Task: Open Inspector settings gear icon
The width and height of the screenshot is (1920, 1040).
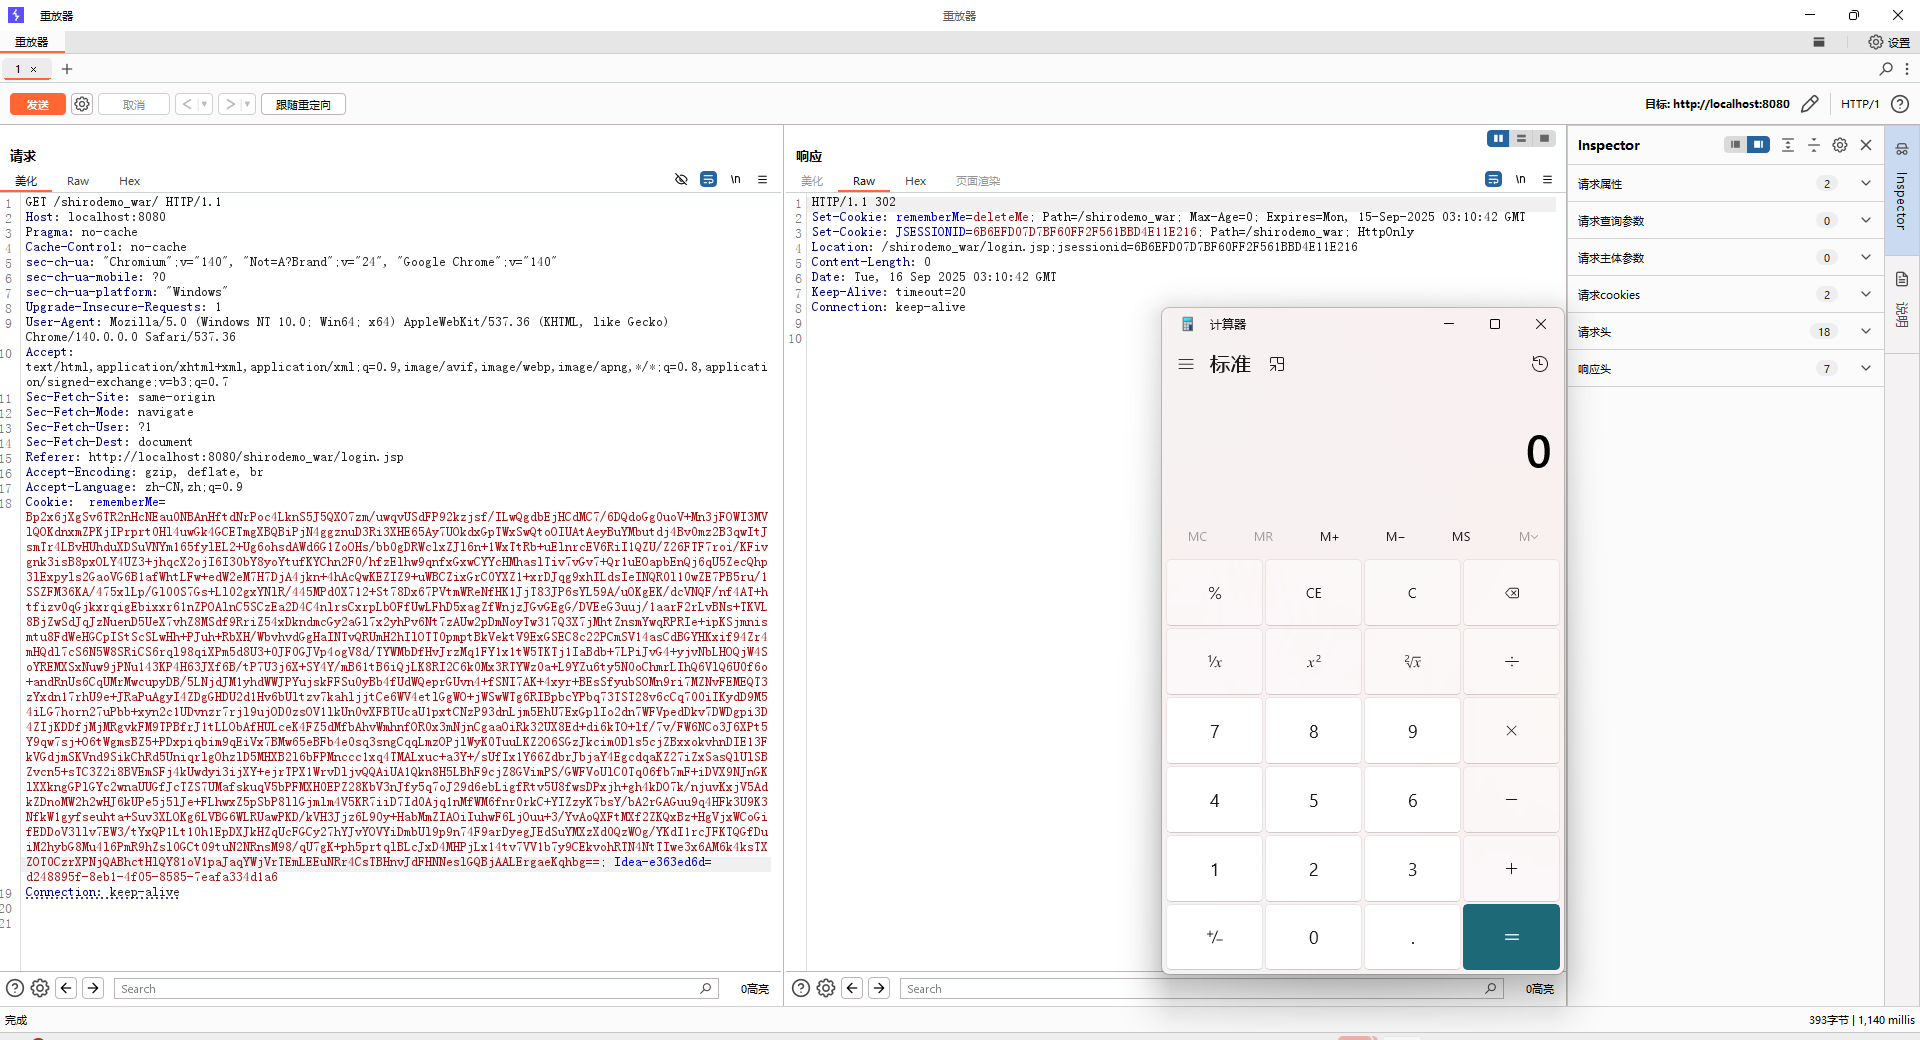Action: coord(1840,145)
